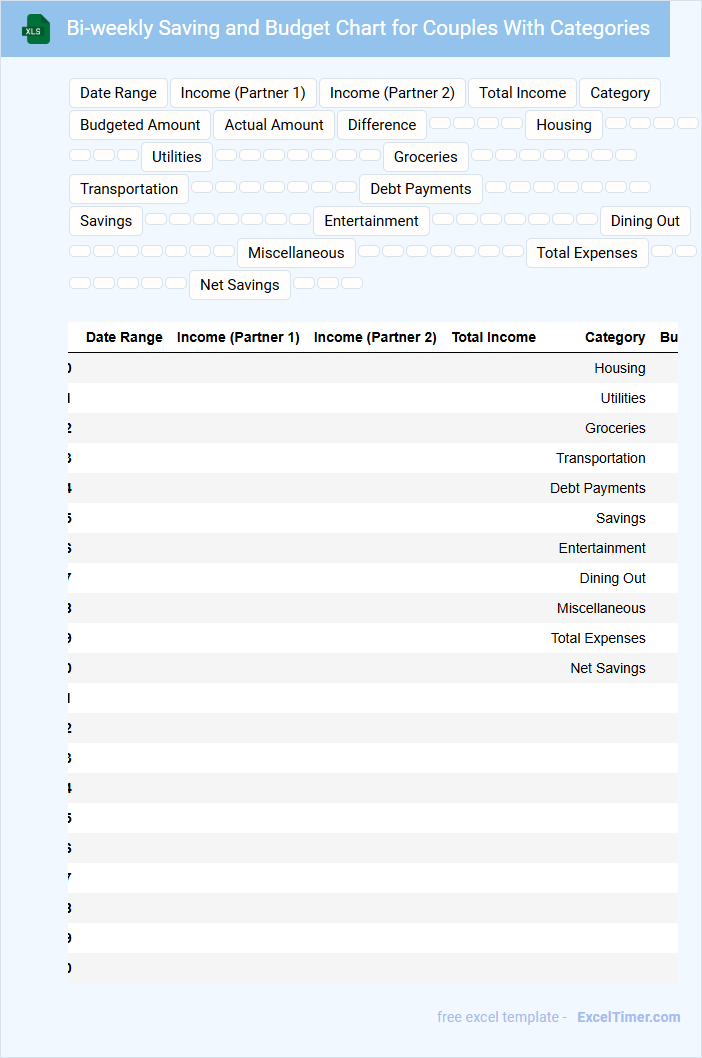Image resolution: width=702 pixels, height=1058 pixels.
Task: Click the Net Savings tag
Action: tap(240, 285)
